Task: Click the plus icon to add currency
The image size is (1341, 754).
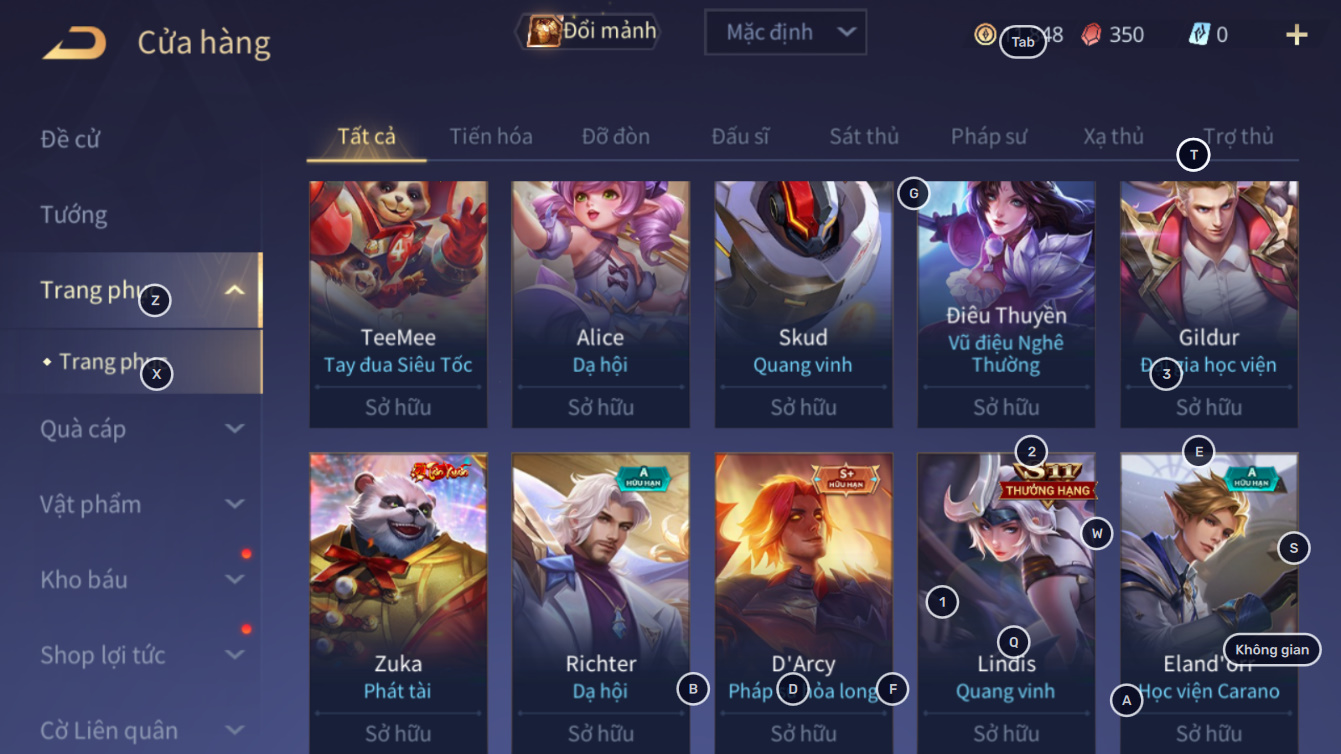Action: click(x=1297, y=35)
